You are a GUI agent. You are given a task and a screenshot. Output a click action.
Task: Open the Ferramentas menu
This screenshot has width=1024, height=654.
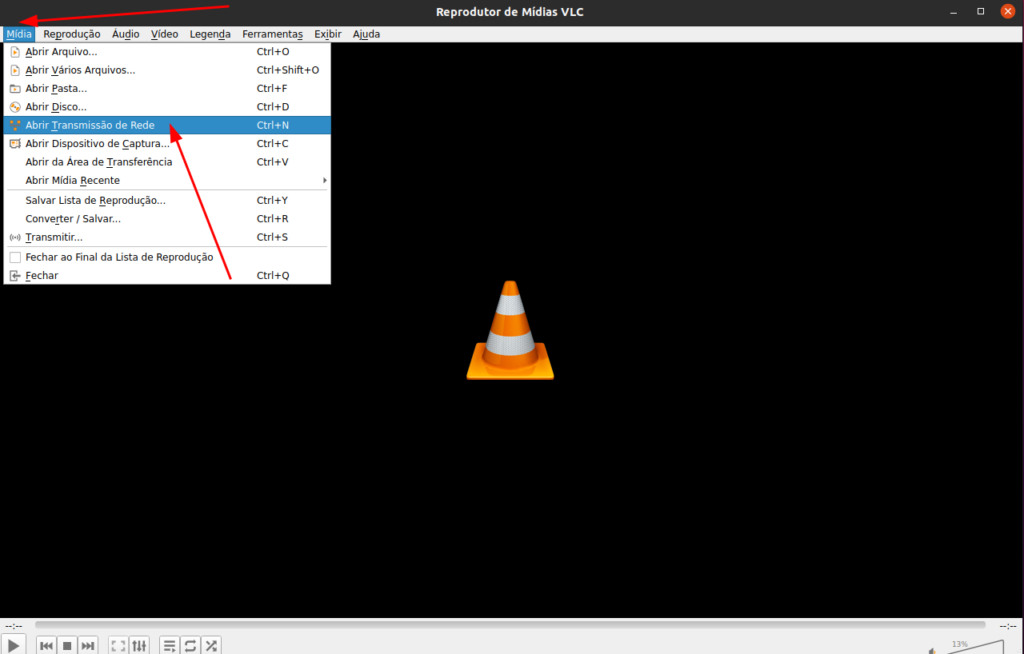click(x=272, y=34)
